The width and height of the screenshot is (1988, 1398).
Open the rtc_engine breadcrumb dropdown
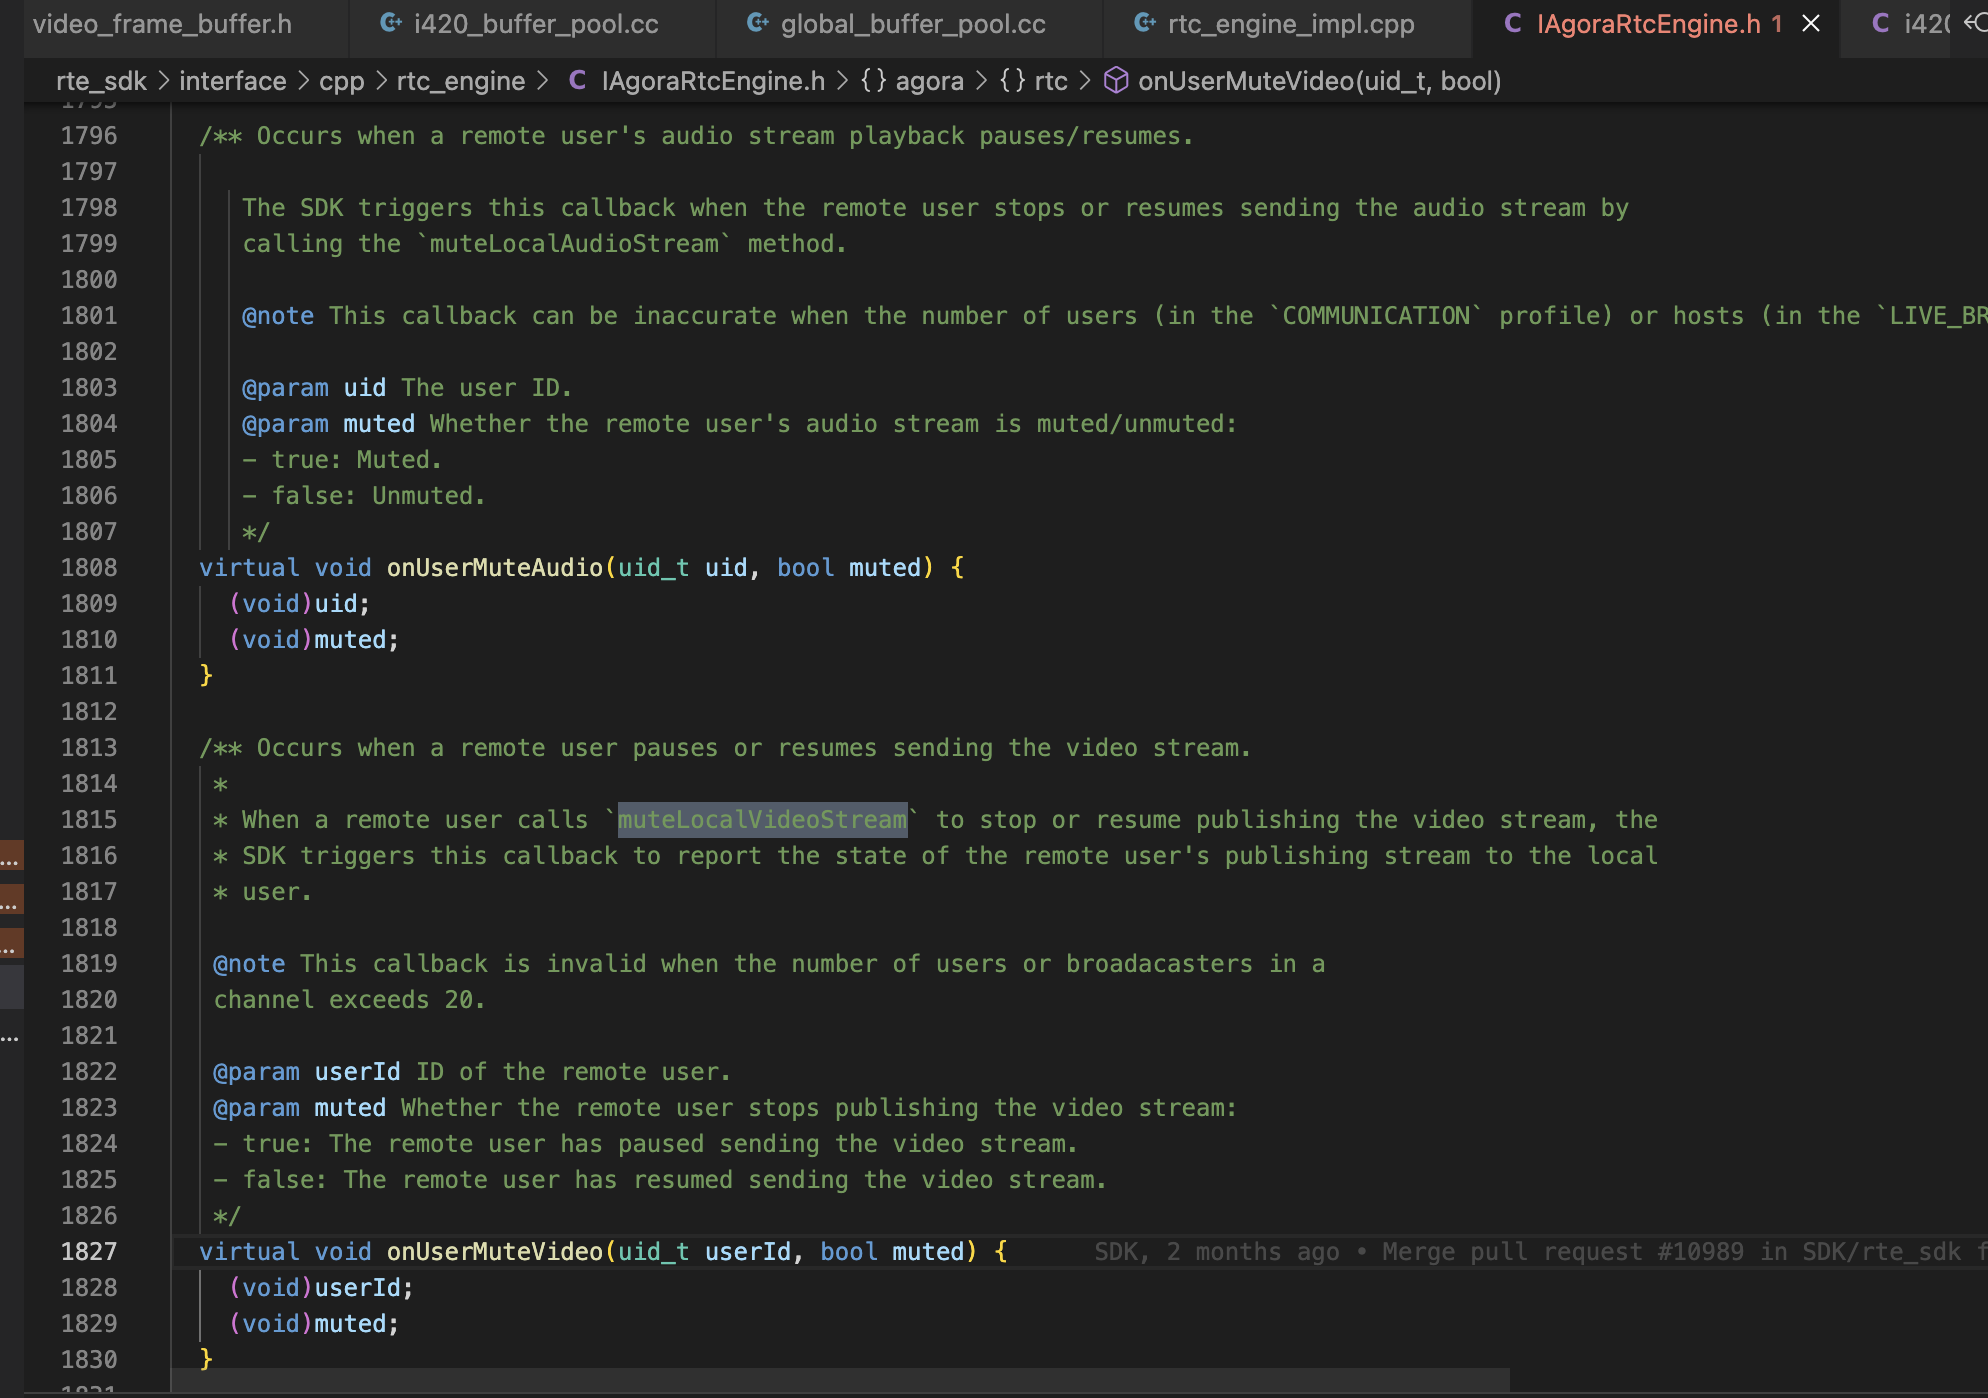coord(460,81)
